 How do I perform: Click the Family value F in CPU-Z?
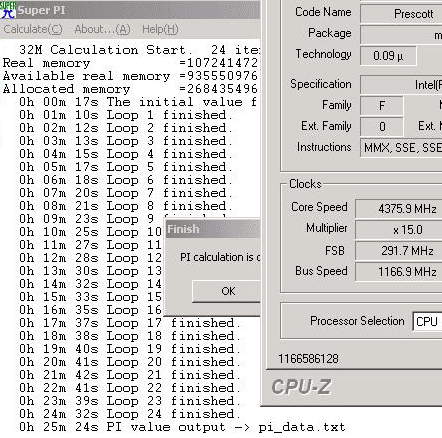tap(382, 106)
